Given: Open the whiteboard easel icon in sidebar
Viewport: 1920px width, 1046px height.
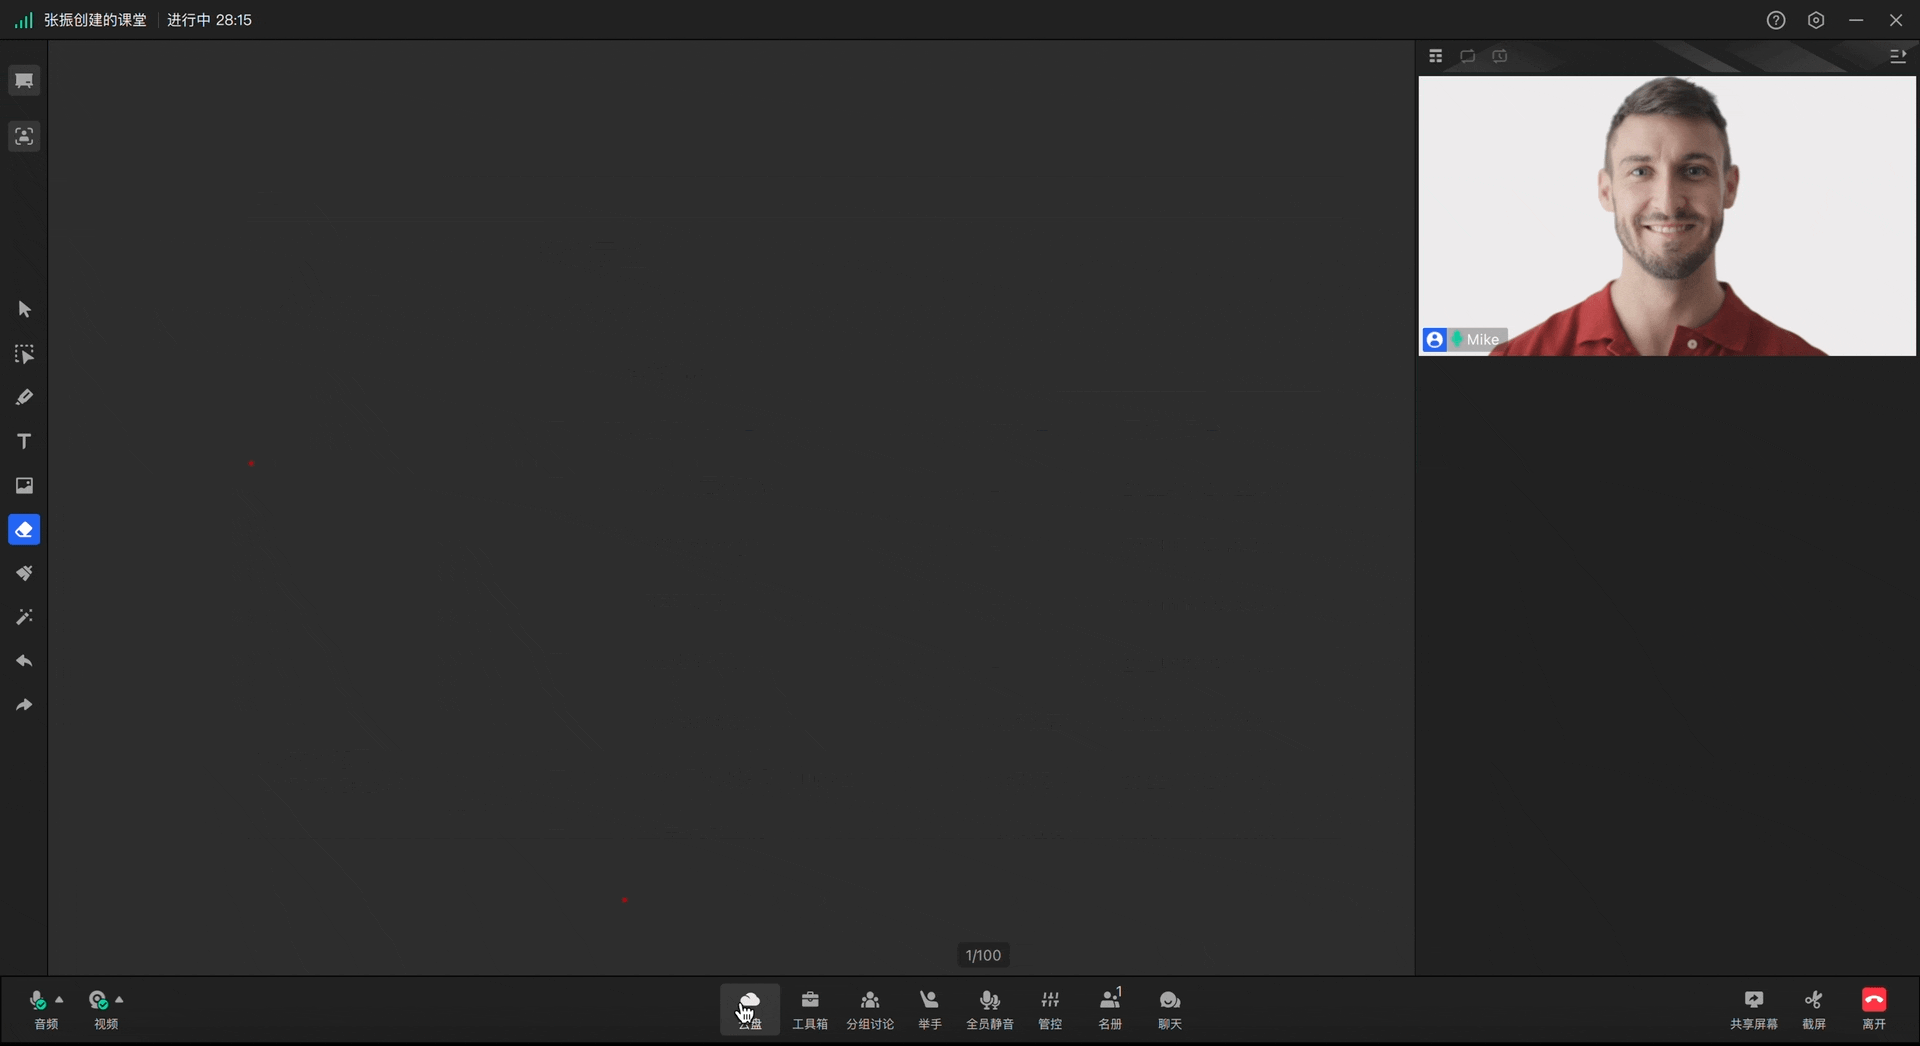Looking at the screenshot, I should point(24,80).
